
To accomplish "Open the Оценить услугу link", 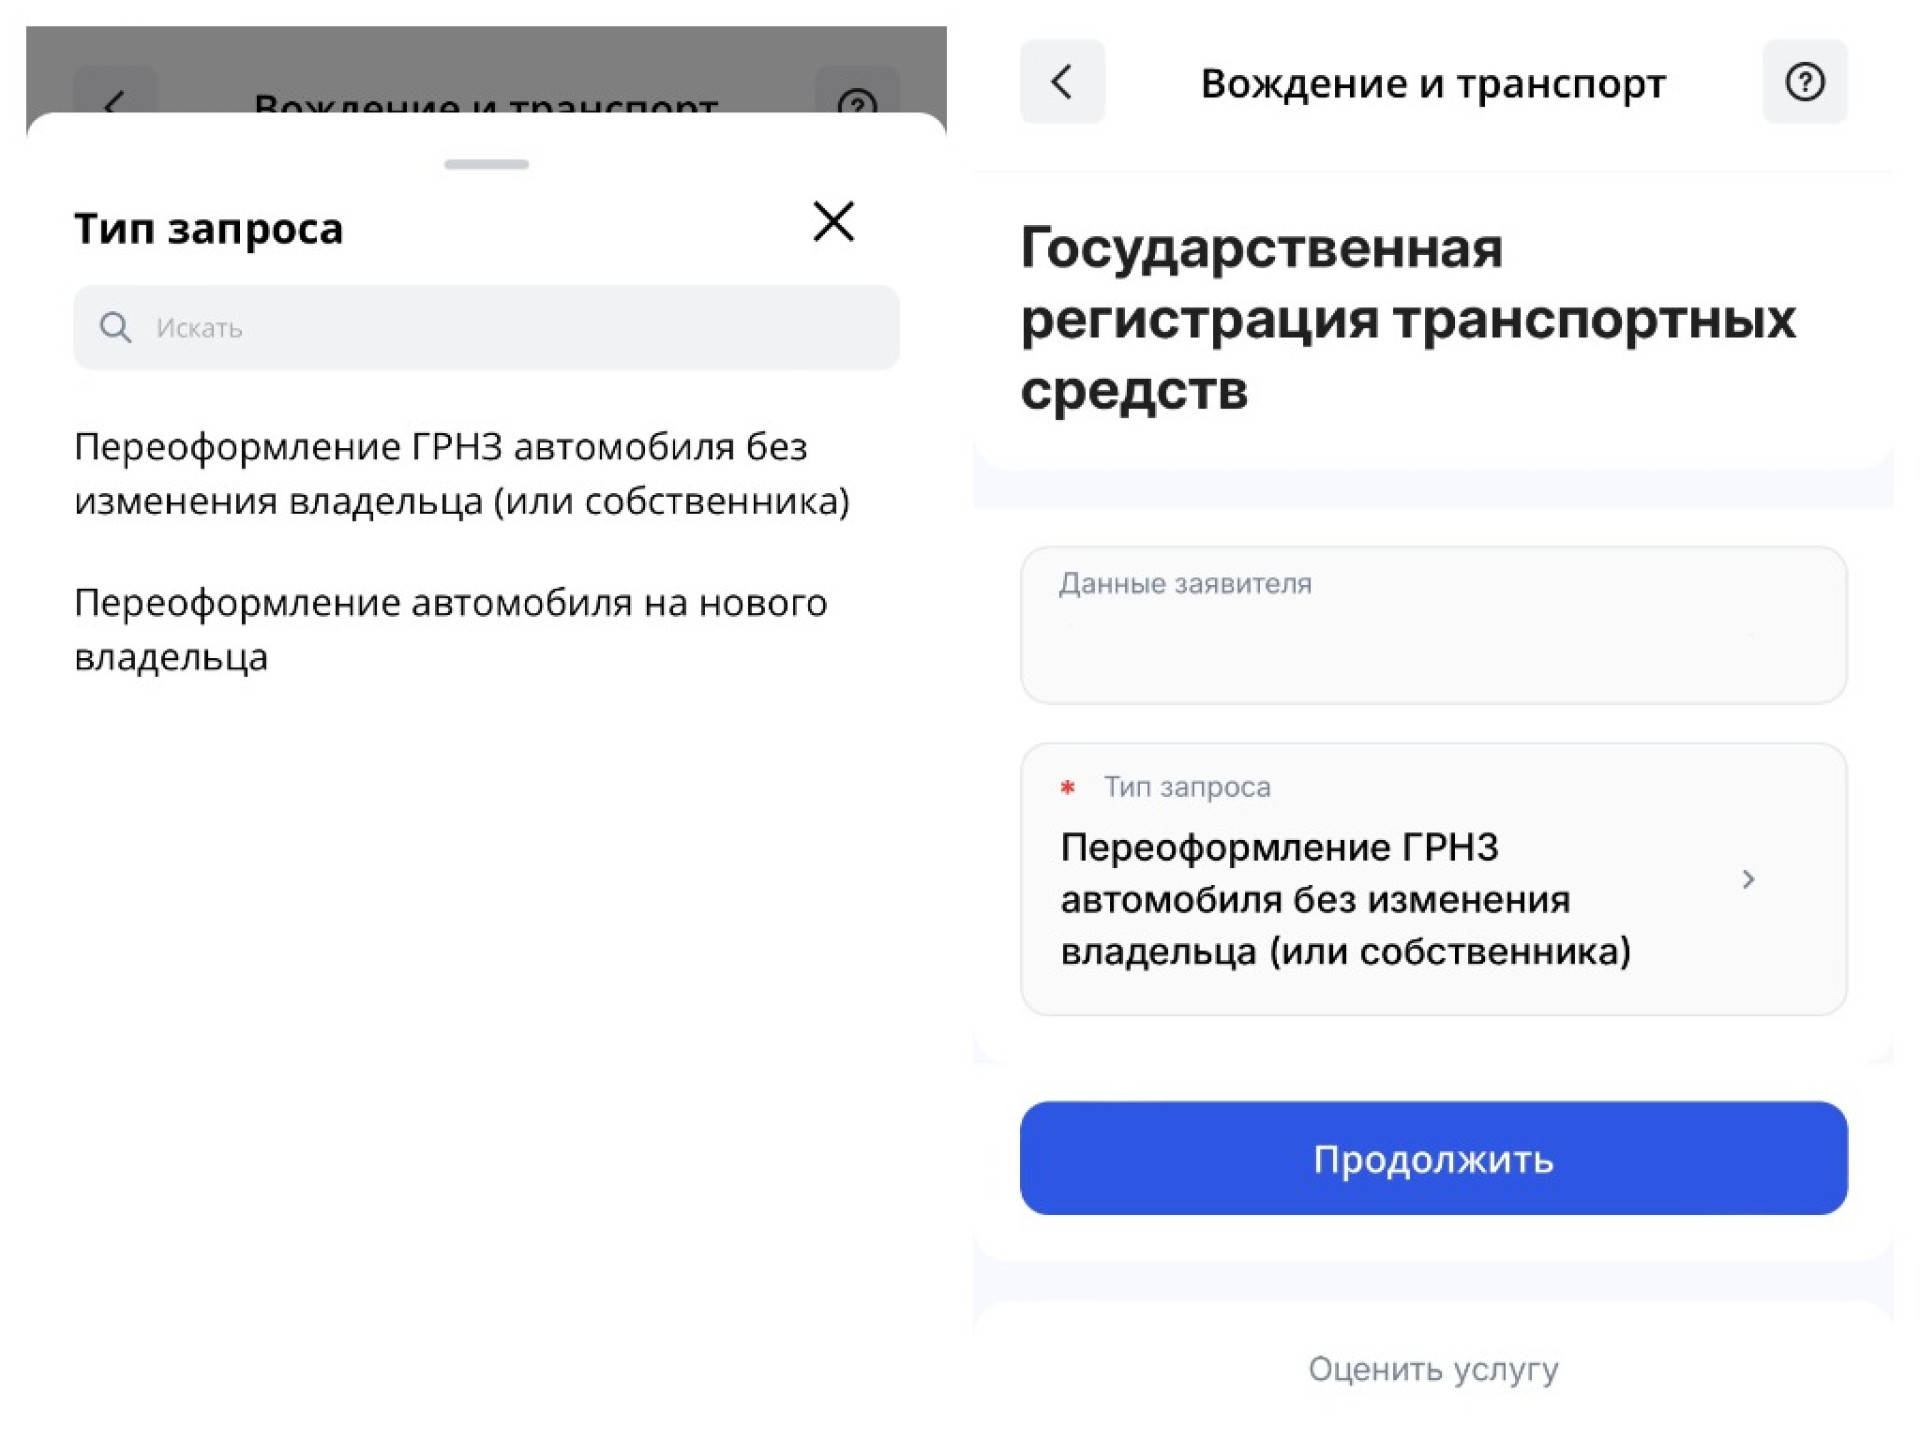I will tap(1432, 1369).
